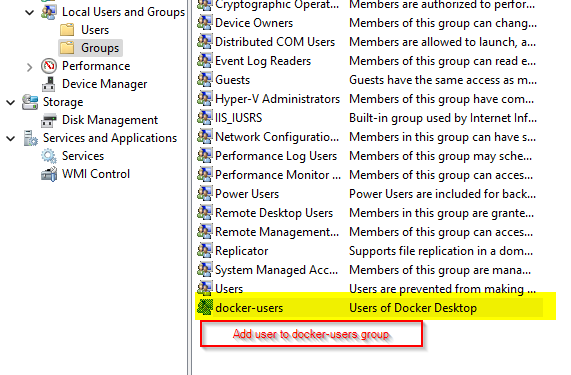The height and width of the screenshot is (375, 571).
Task: Expand the Performance tree node
Action: coord(29,67)
